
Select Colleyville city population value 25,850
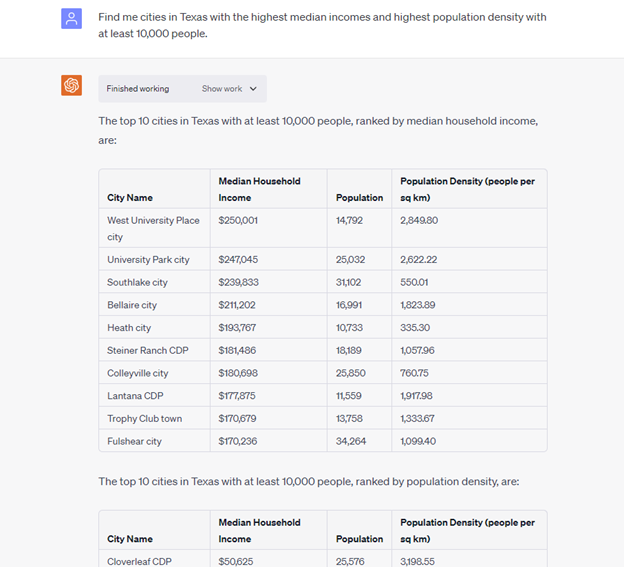coord(350,373)
